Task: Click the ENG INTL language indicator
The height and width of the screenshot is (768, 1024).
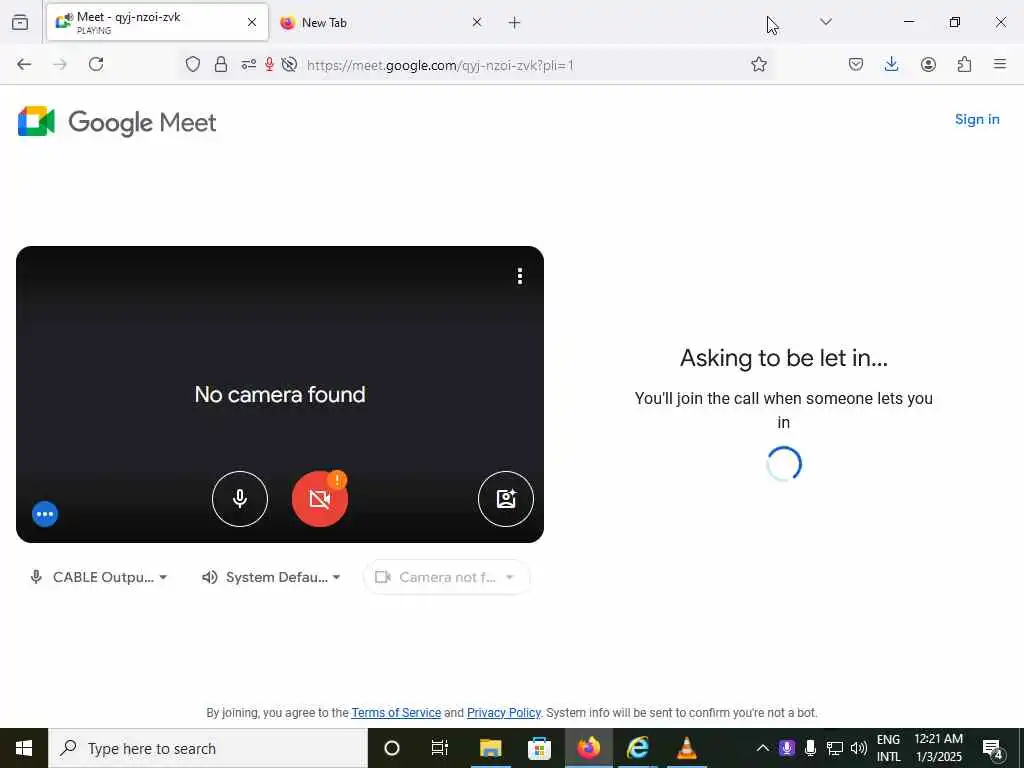Action: click(888, 748)
